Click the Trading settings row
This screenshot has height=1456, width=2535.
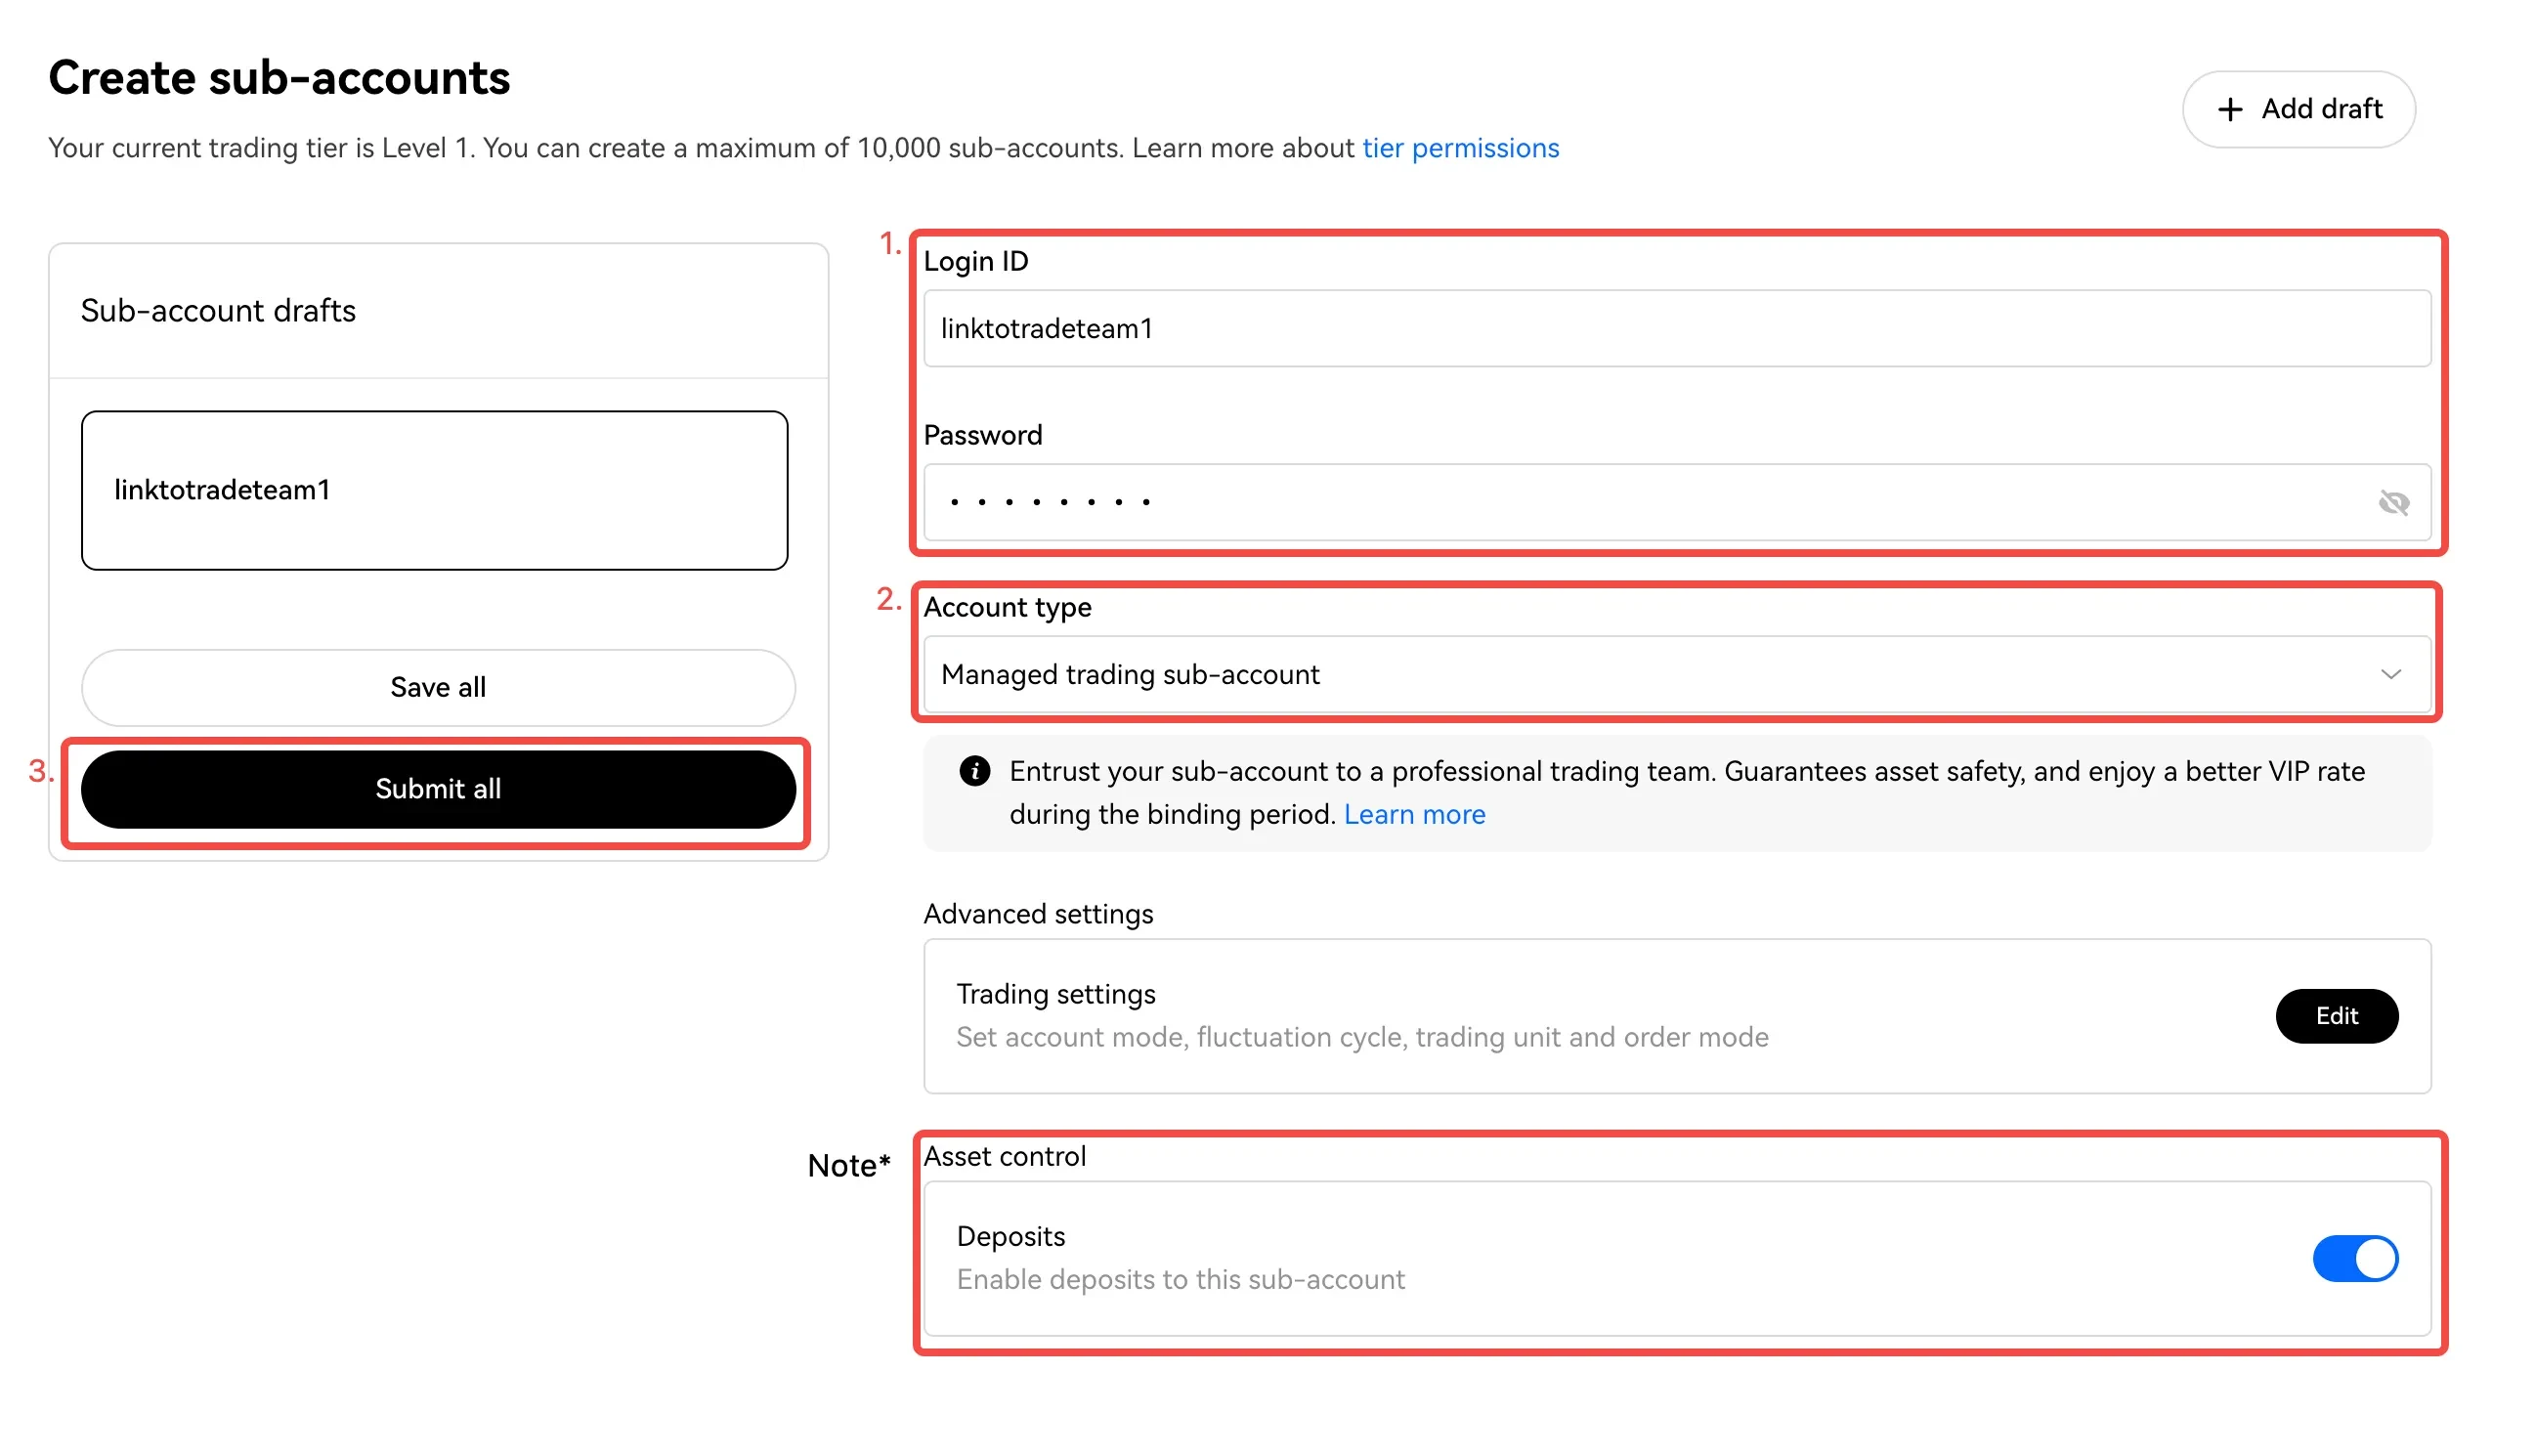pos(1676,1016)
